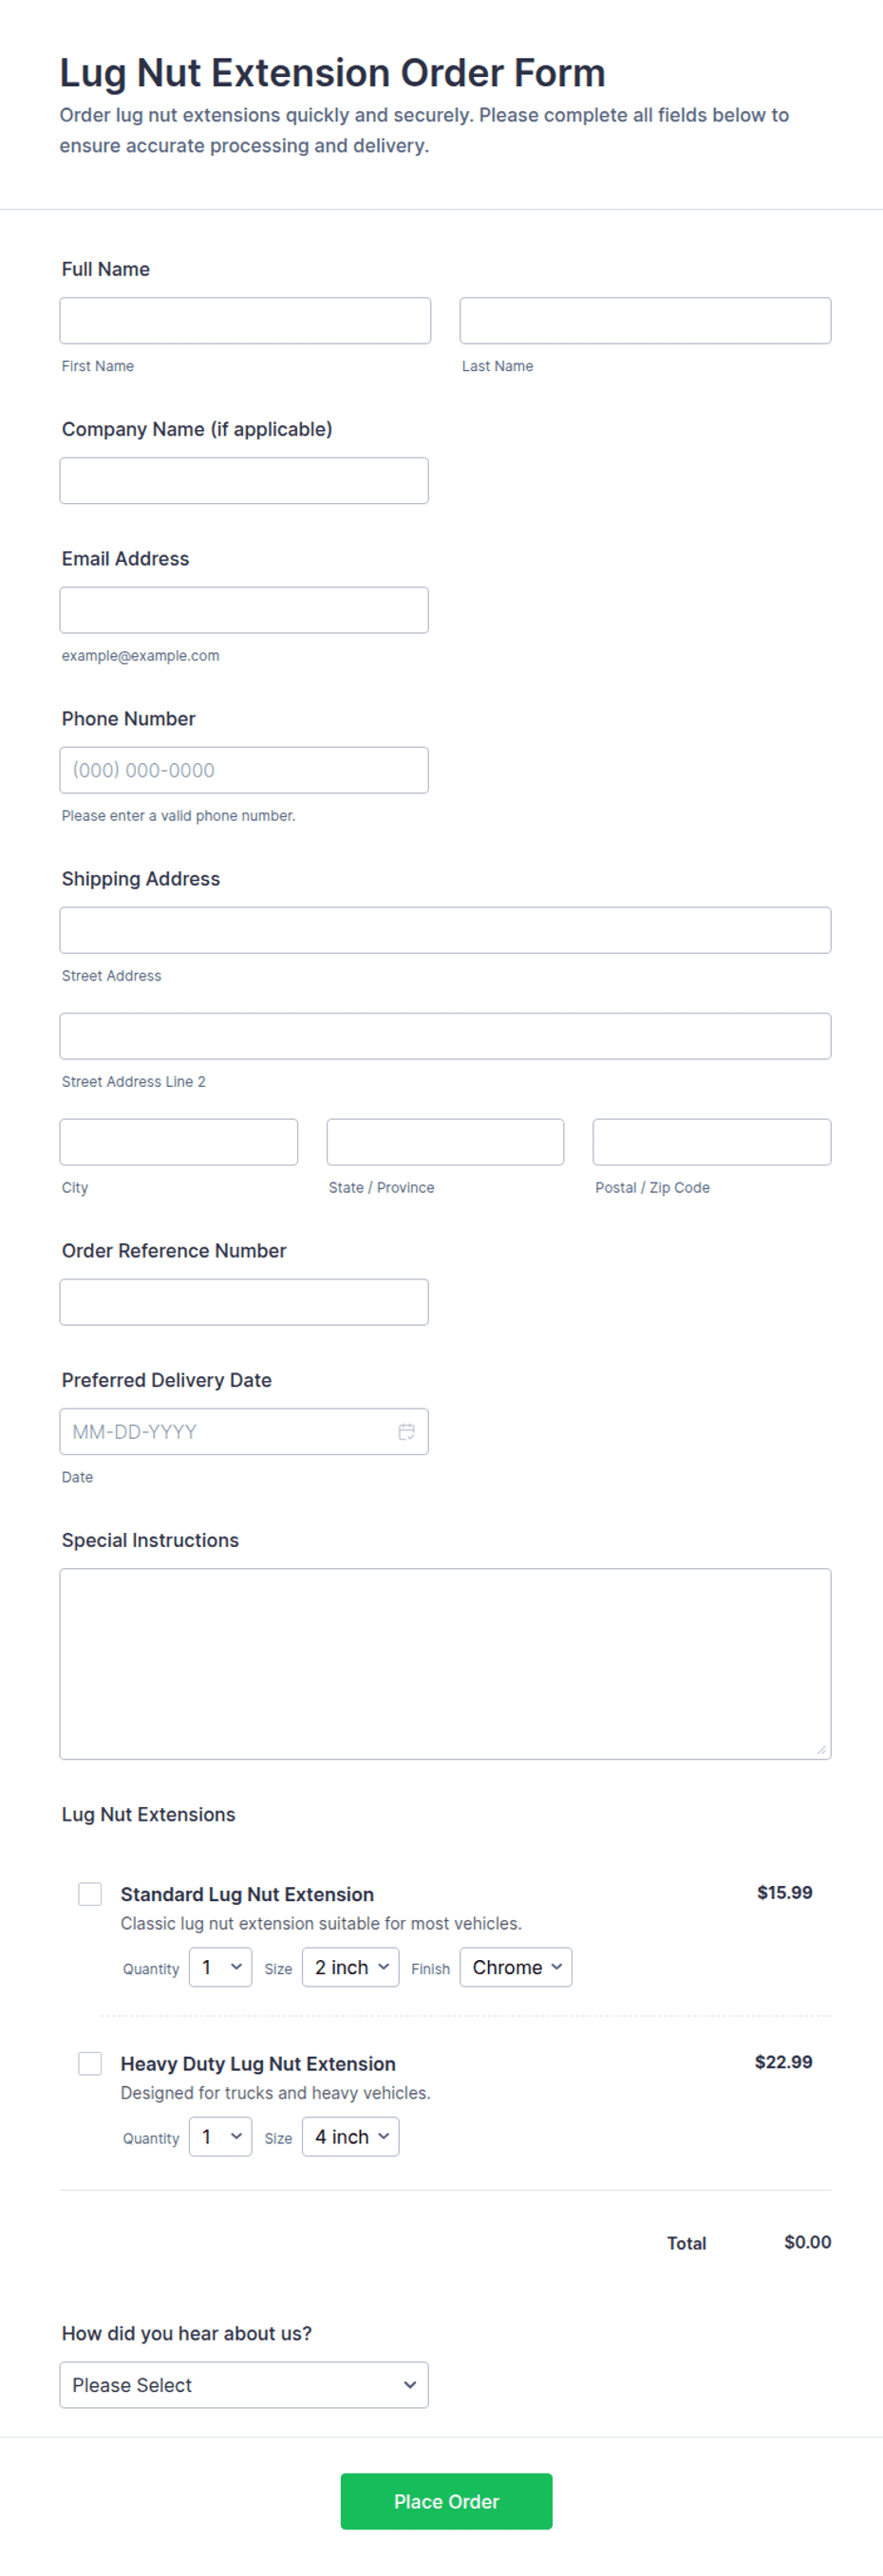The height and width of the screenshot is (2576, 883).
Task: Click the Postal / Zip Code field
Action: (x=711, y=1141)
